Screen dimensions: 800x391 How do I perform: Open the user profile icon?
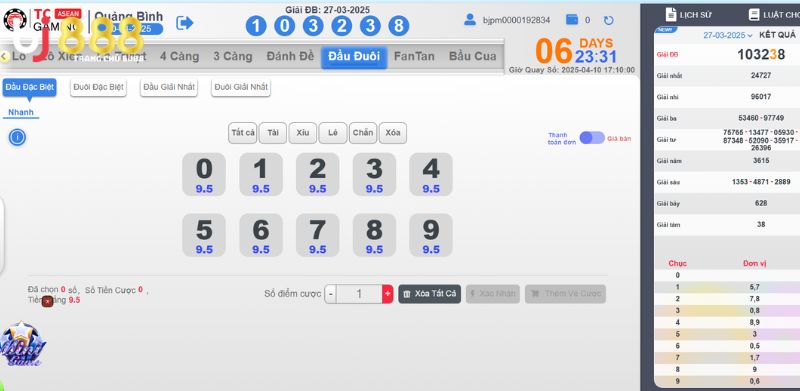click(469, 20)
